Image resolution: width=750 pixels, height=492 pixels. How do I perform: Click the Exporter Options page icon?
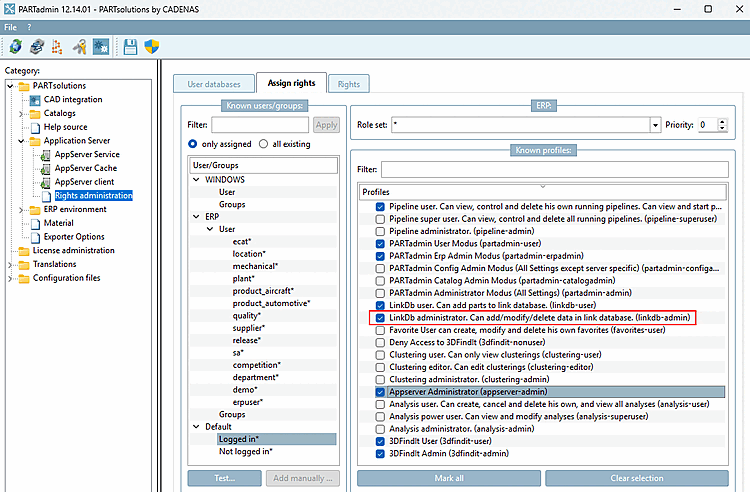coord(35,237)
